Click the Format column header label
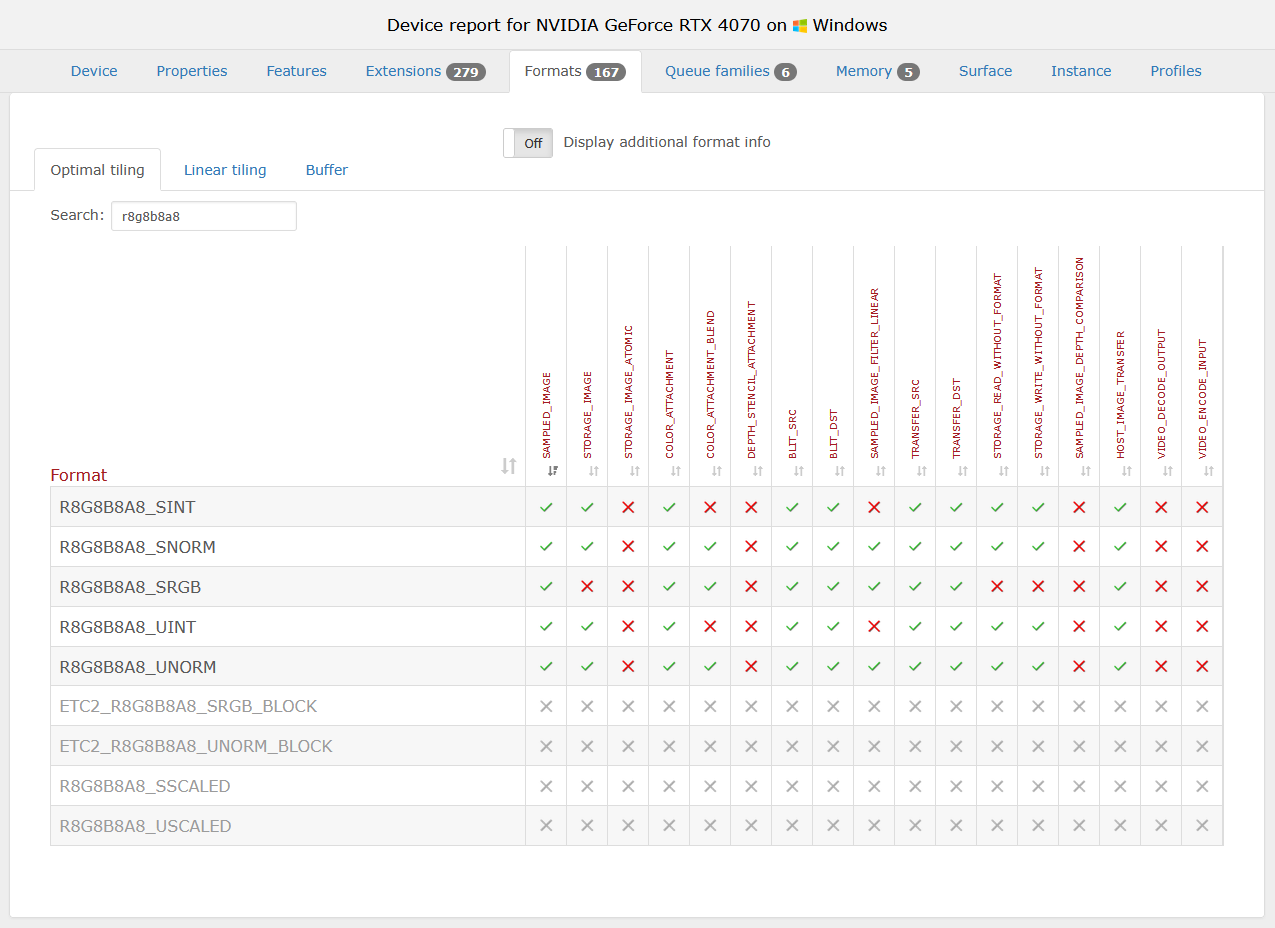Screen dimensions: 1275x928 click(x=79, y=475)
